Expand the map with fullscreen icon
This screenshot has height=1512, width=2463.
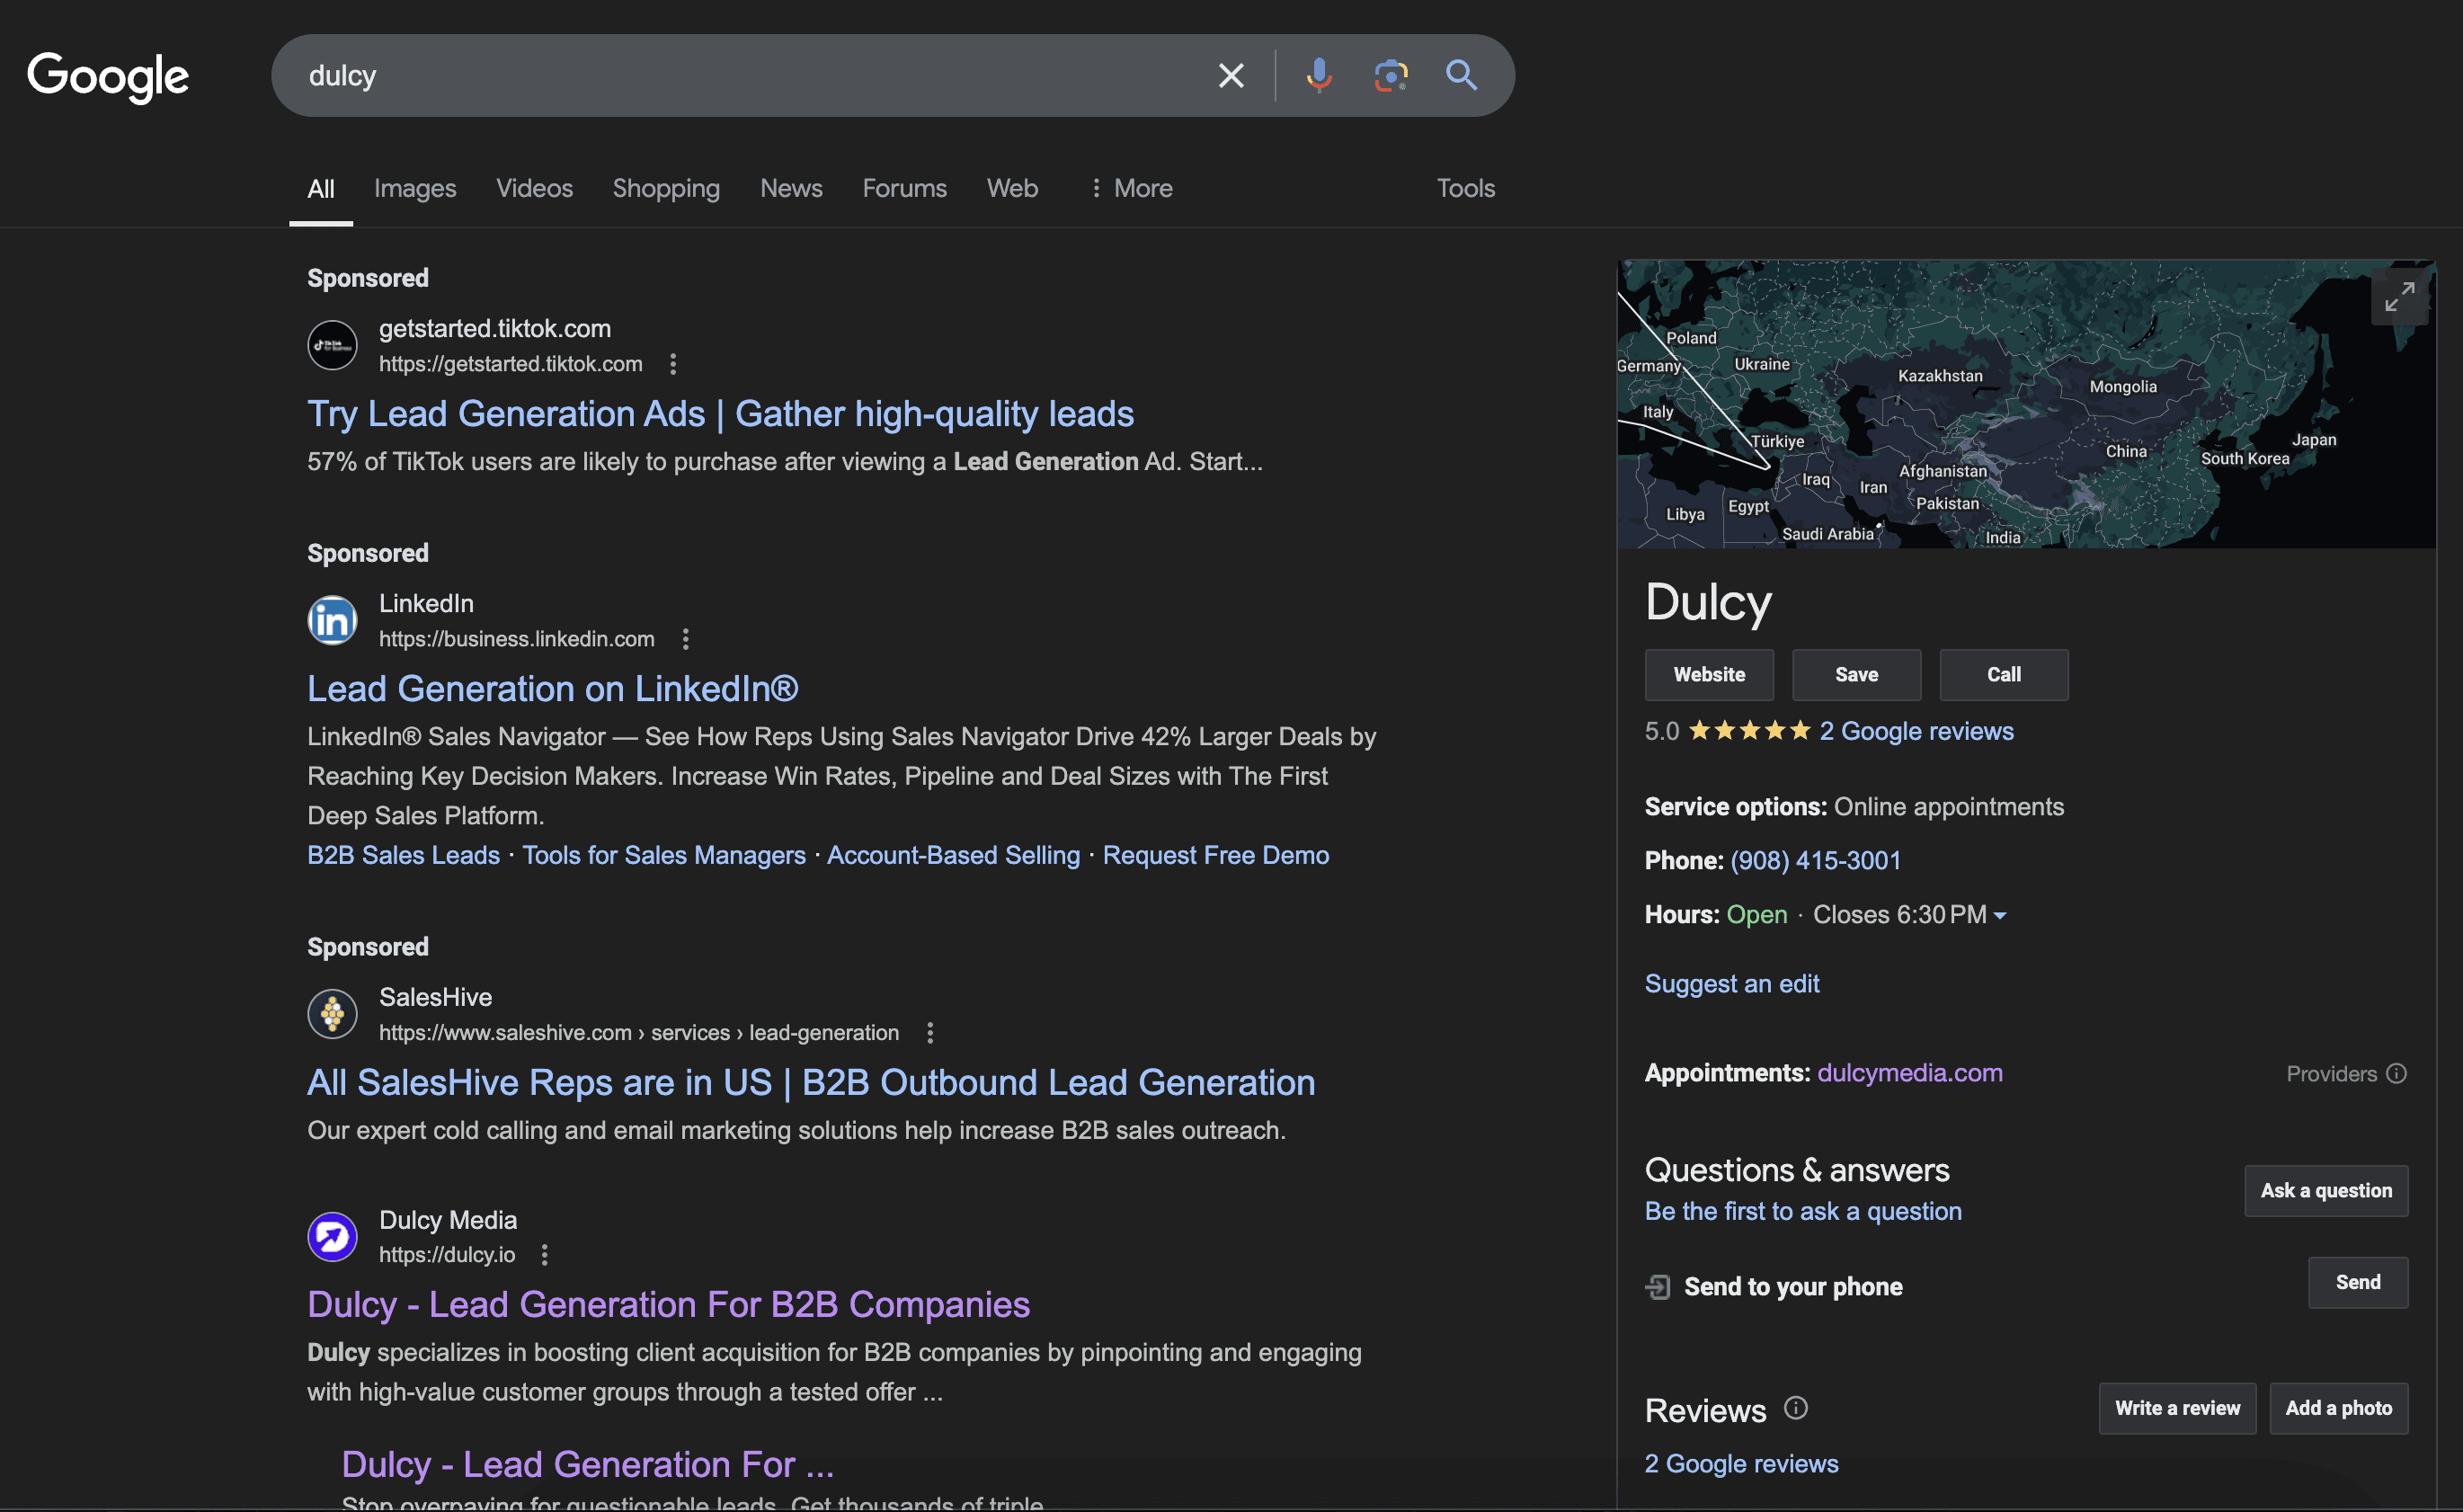click(x=2398, y=297)
